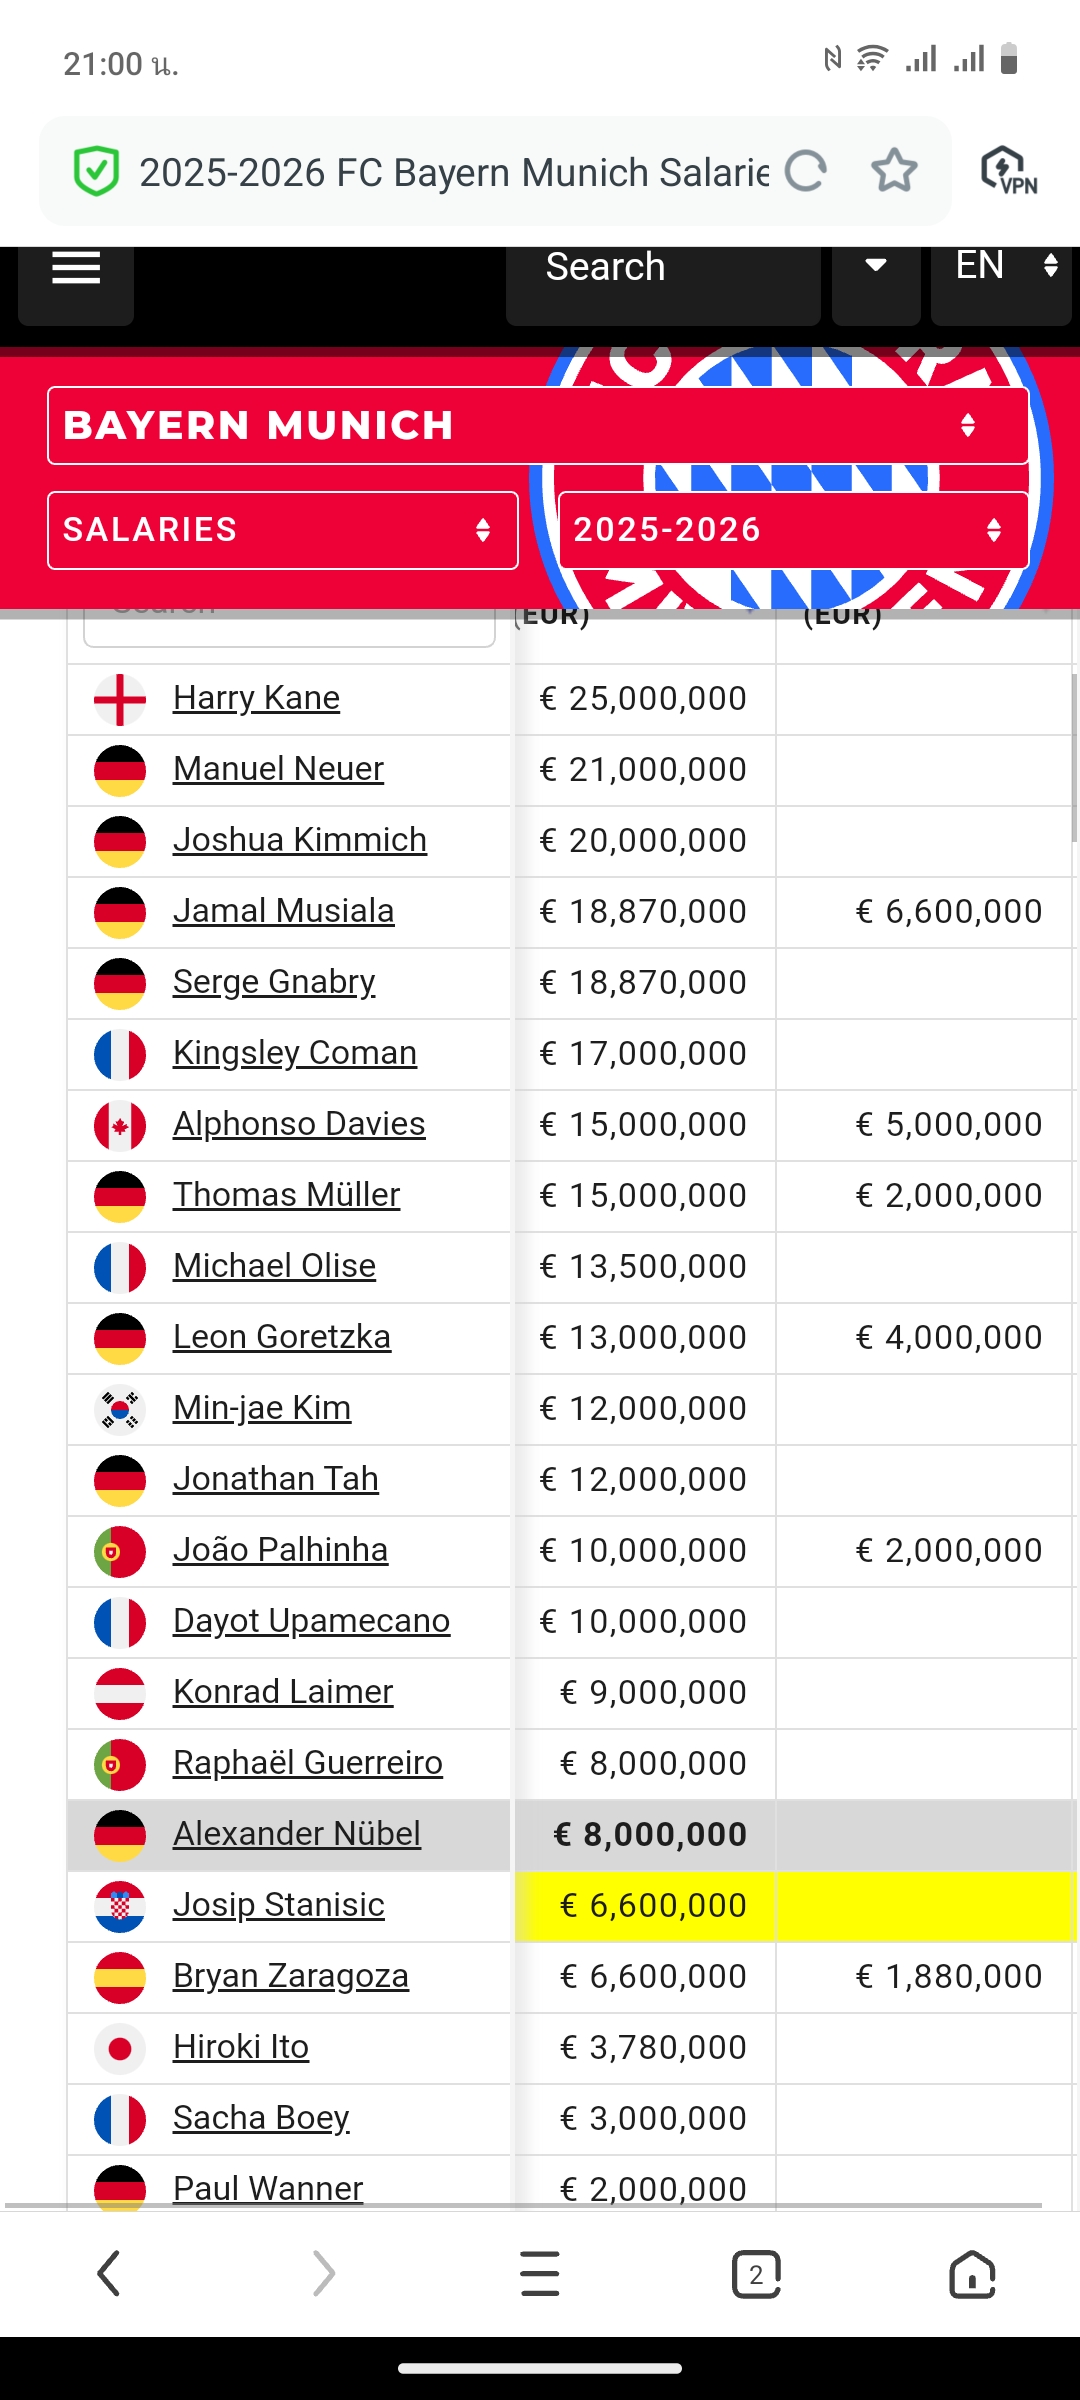Open the browser bottom menu icon
Image resolution: width=1080 pixels, height=2400 pixels.
point(540,2274)
